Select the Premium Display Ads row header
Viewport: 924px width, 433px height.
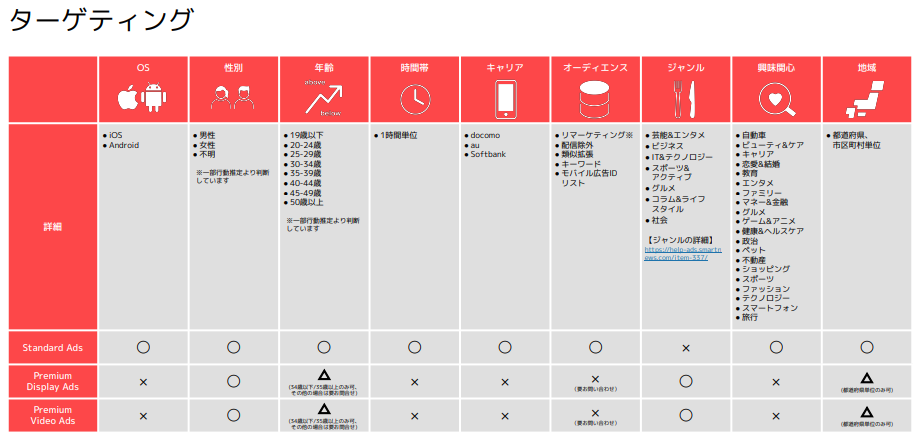(53, 382)
